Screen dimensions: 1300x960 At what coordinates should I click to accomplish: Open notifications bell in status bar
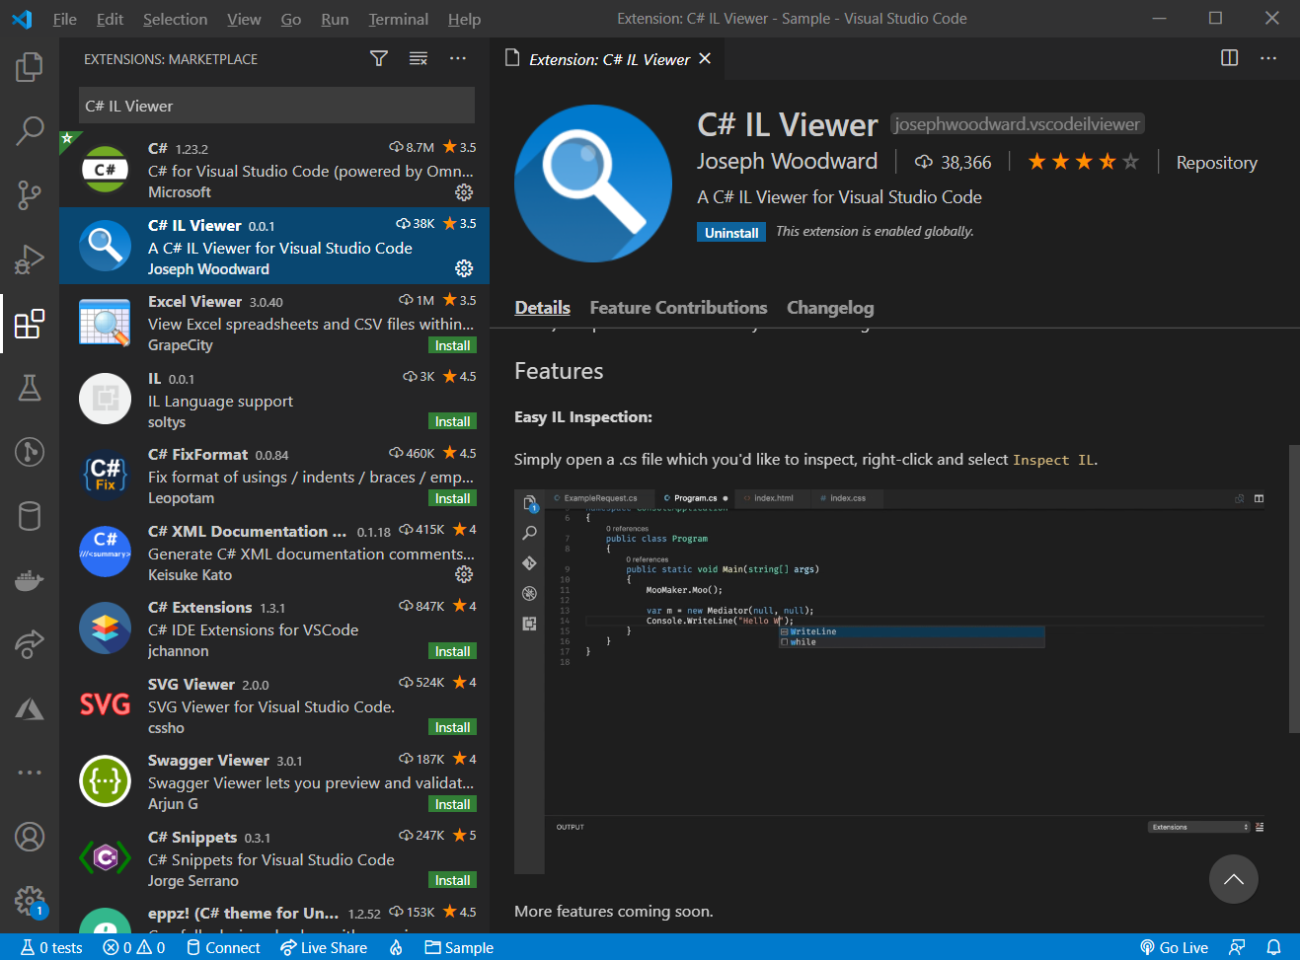click(x=1274, y=947)
